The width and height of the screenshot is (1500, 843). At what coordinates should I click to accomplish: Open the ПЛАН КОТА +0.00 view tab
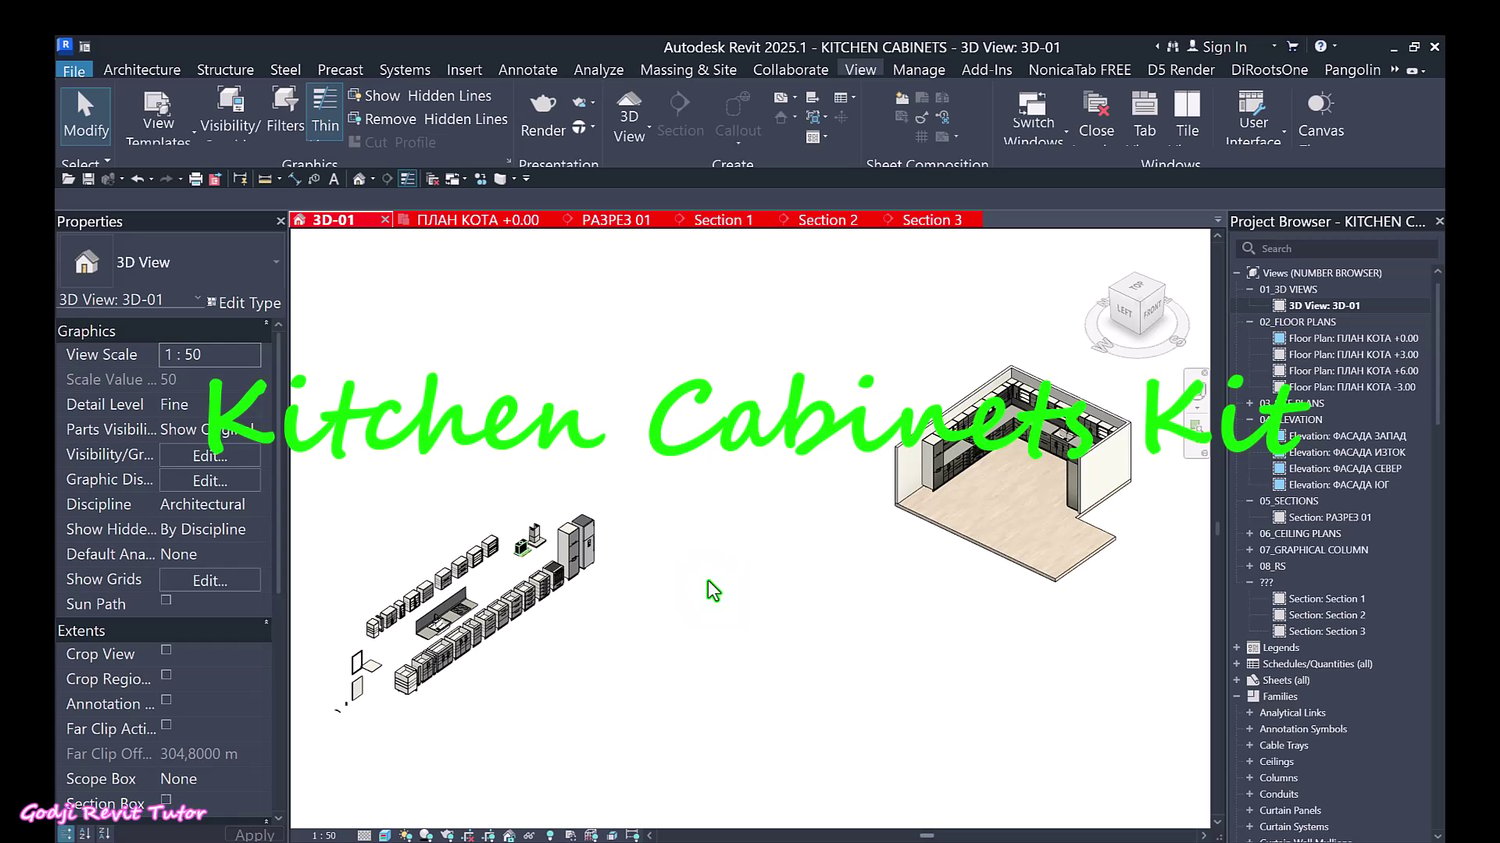point(477,220)
